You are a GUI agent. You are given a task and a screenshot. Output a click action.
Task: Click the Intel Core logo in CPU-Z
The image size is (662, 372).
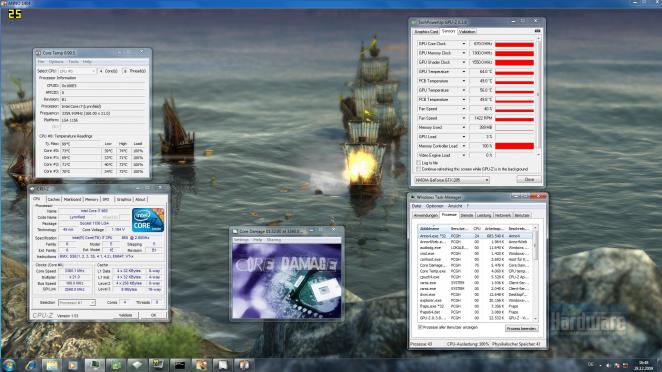coord(148,220)
